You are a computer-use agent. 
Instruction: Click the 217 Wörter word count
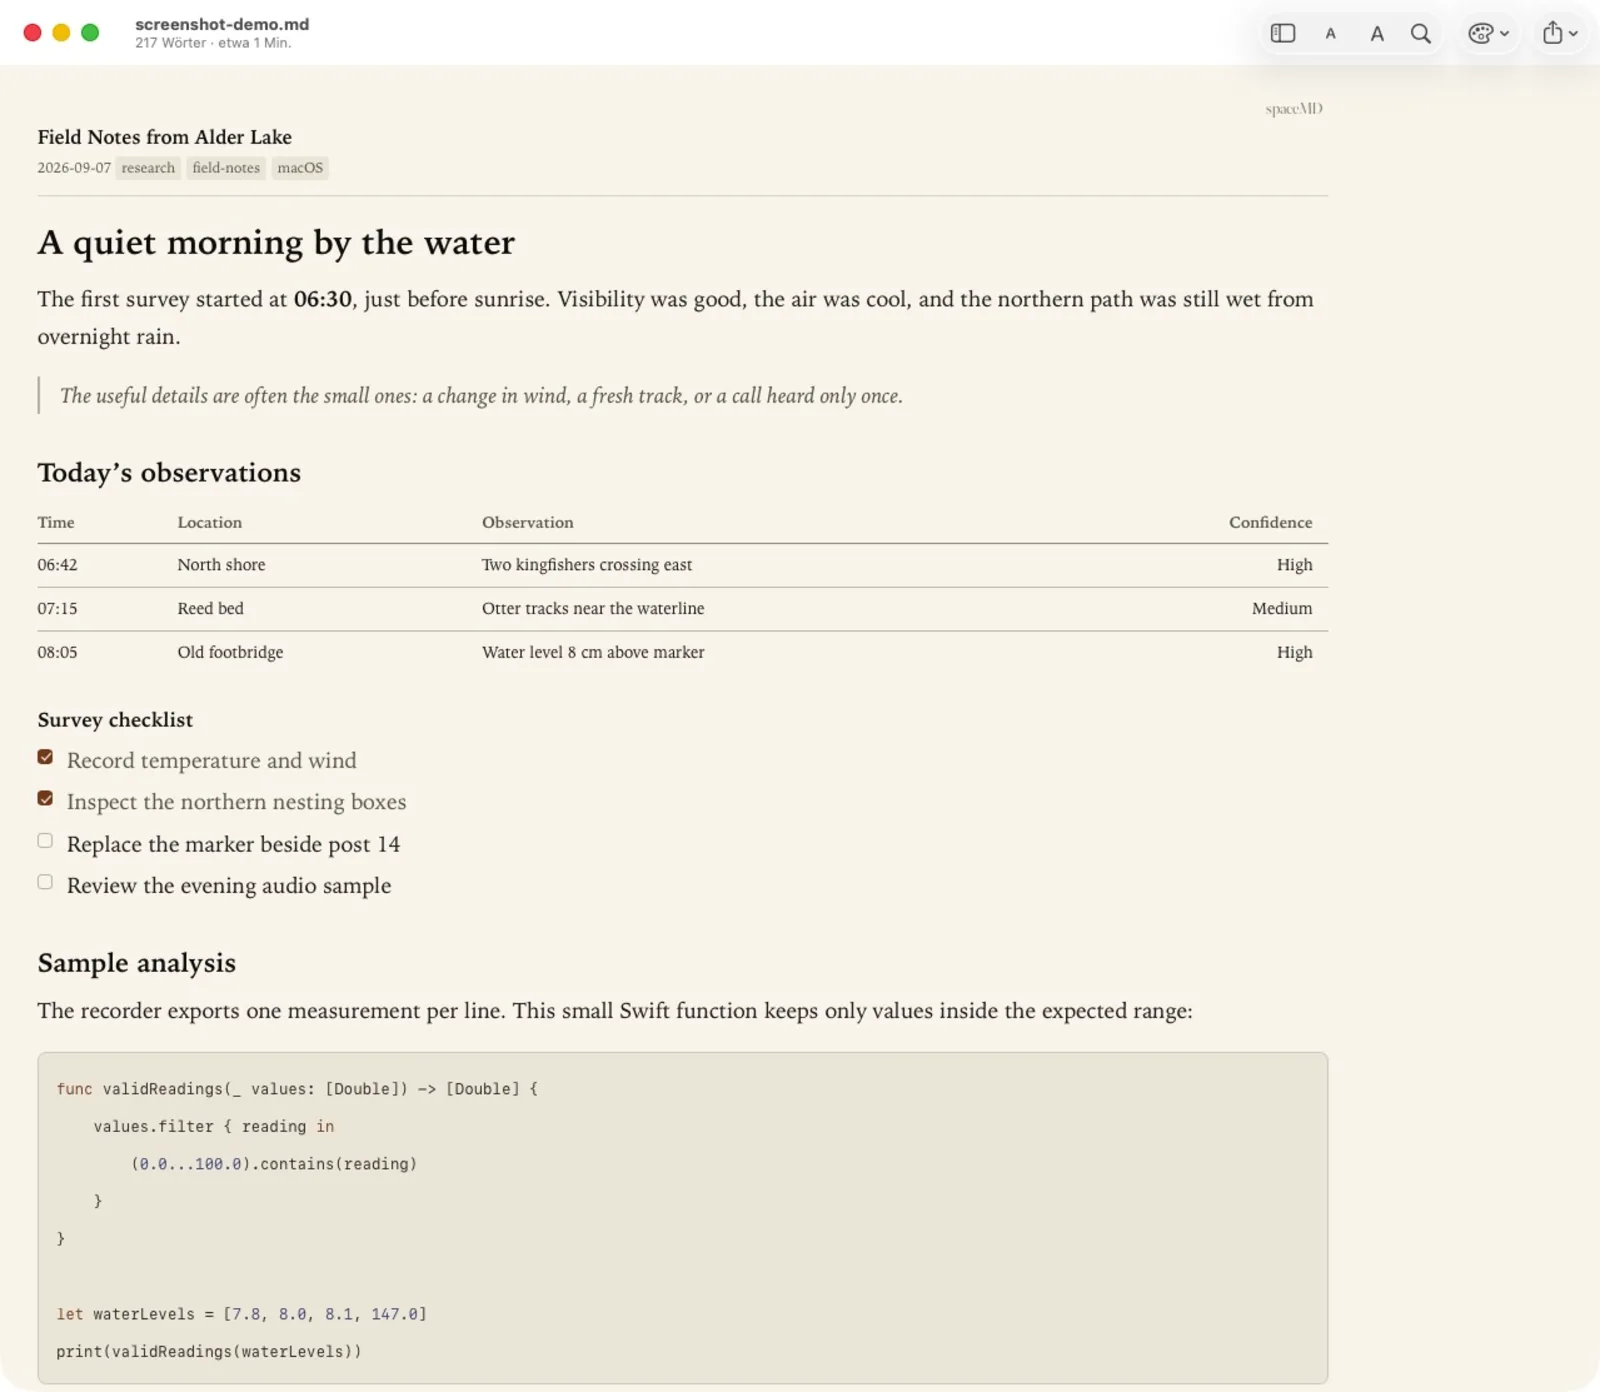coord(171,43)
